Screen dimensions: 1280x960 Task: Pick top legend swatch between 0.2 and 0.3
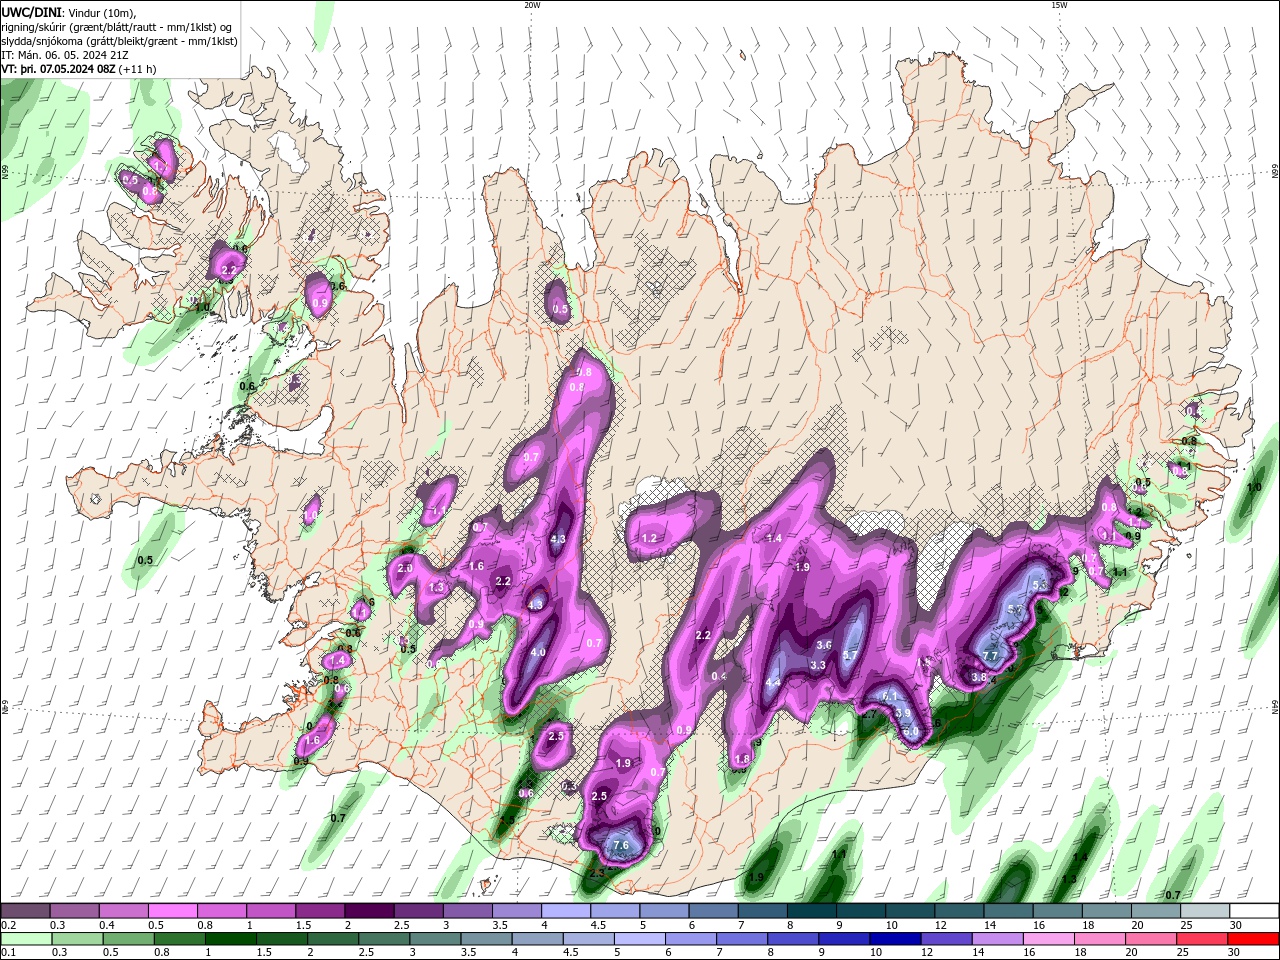(x=25, y=911)
